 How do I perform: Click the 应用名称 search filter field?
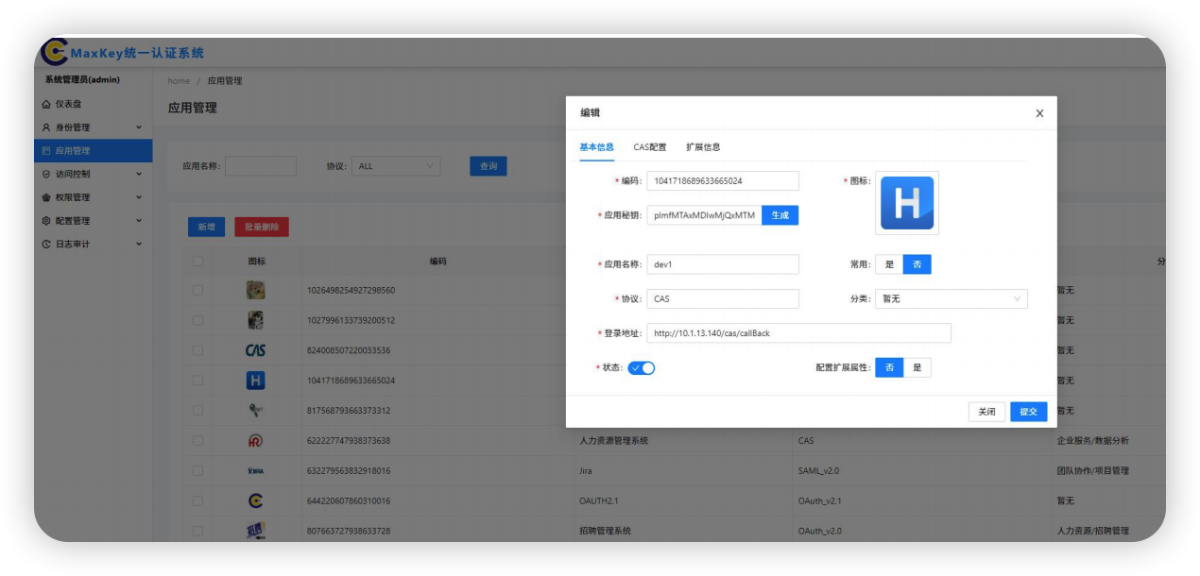tap(261, 166)
